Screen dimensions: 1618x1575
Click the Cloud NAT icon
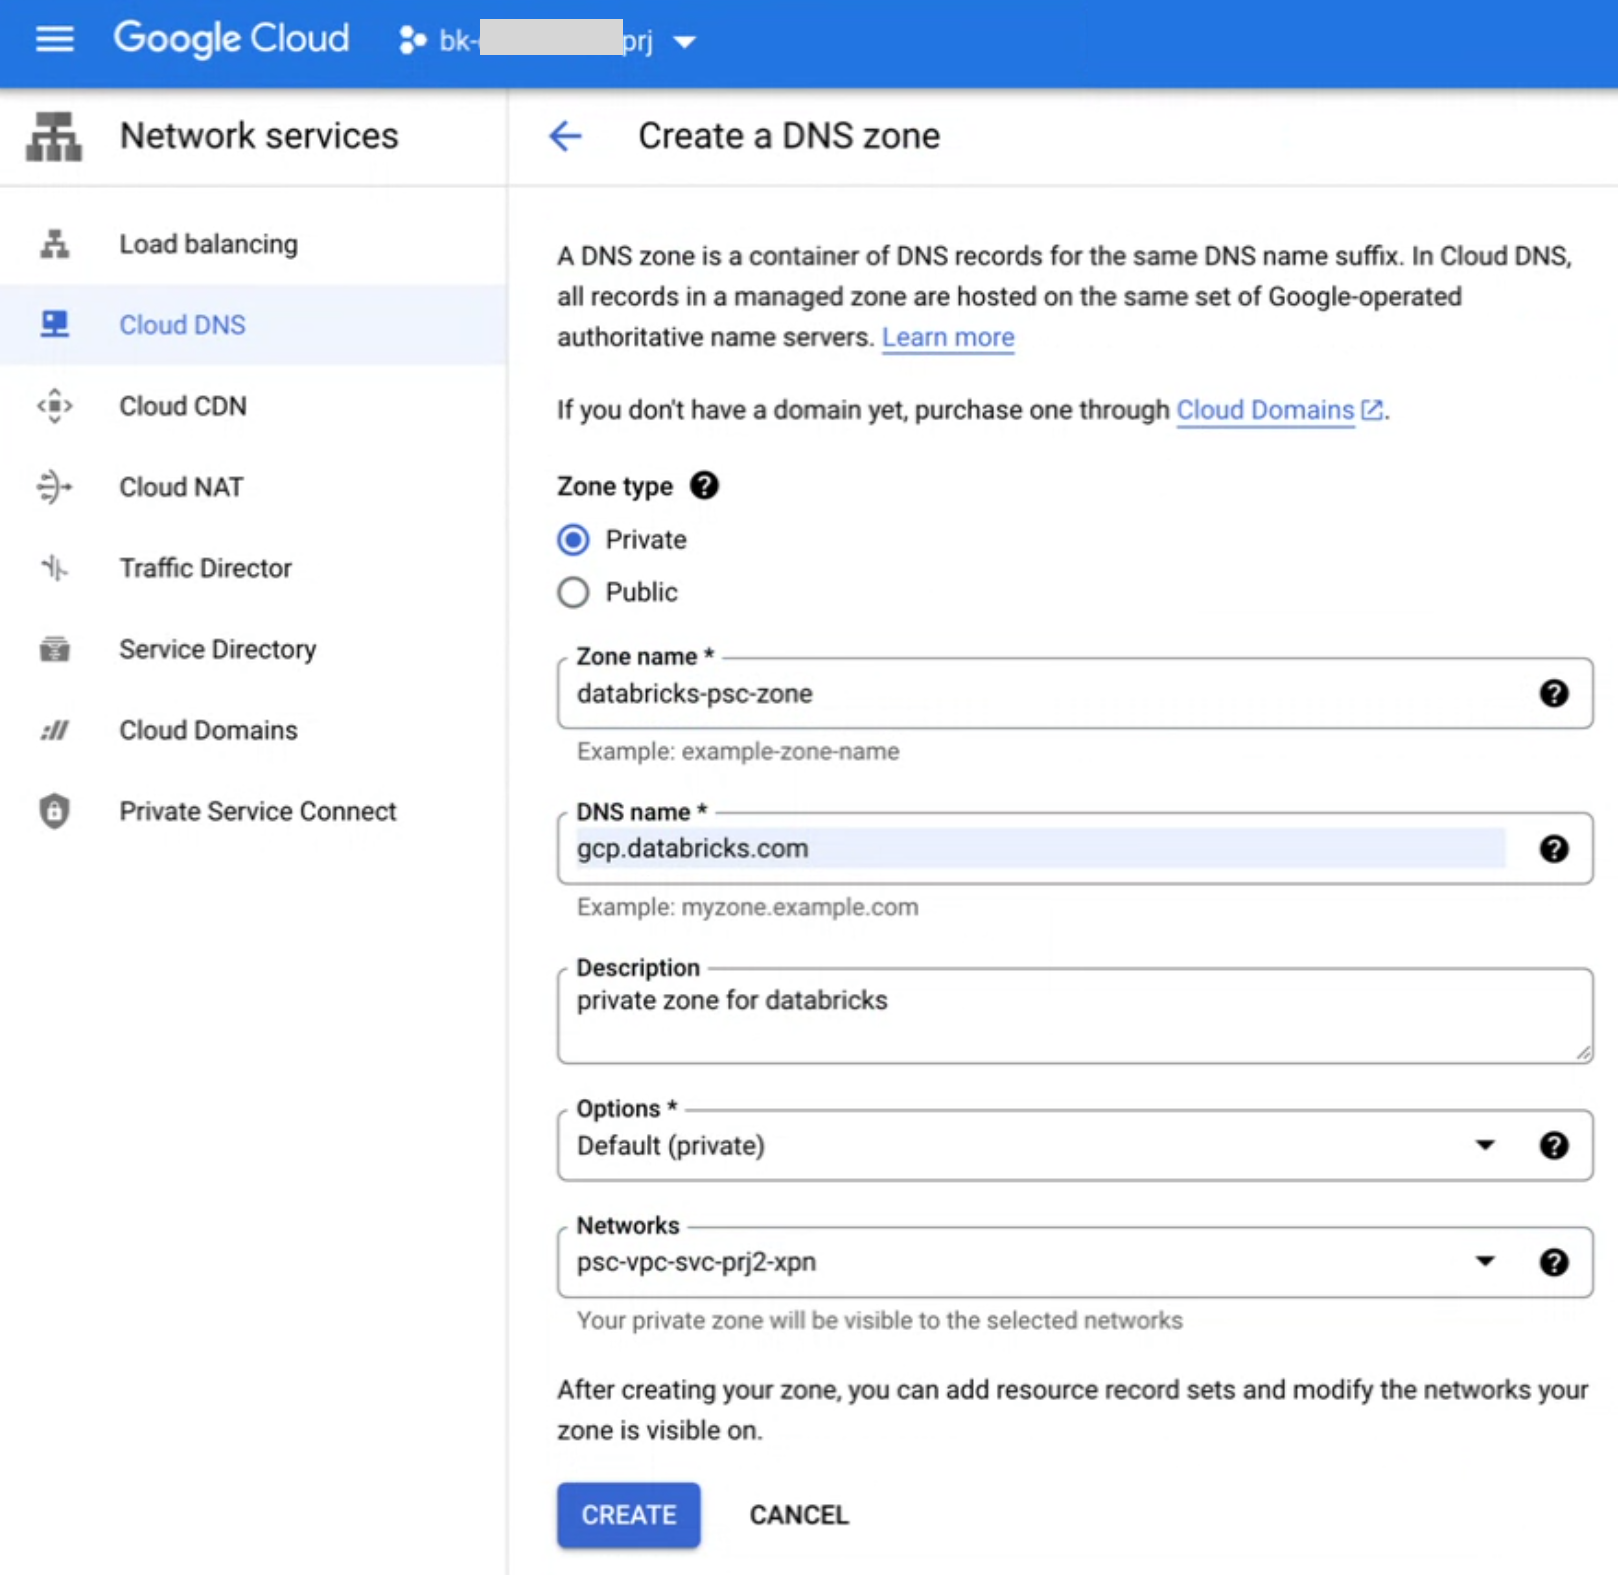tap(55, 487)
